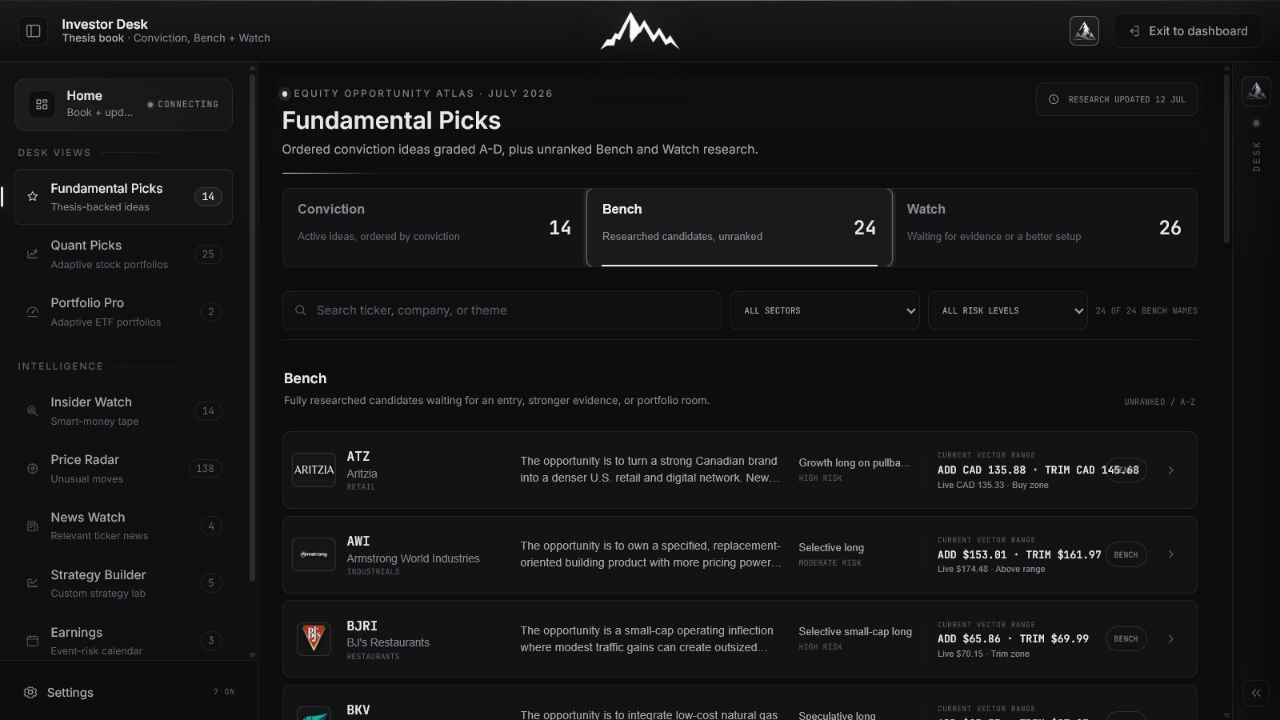
Task: Expand the ATZ row chevron
Action: tap(1171, 470)
